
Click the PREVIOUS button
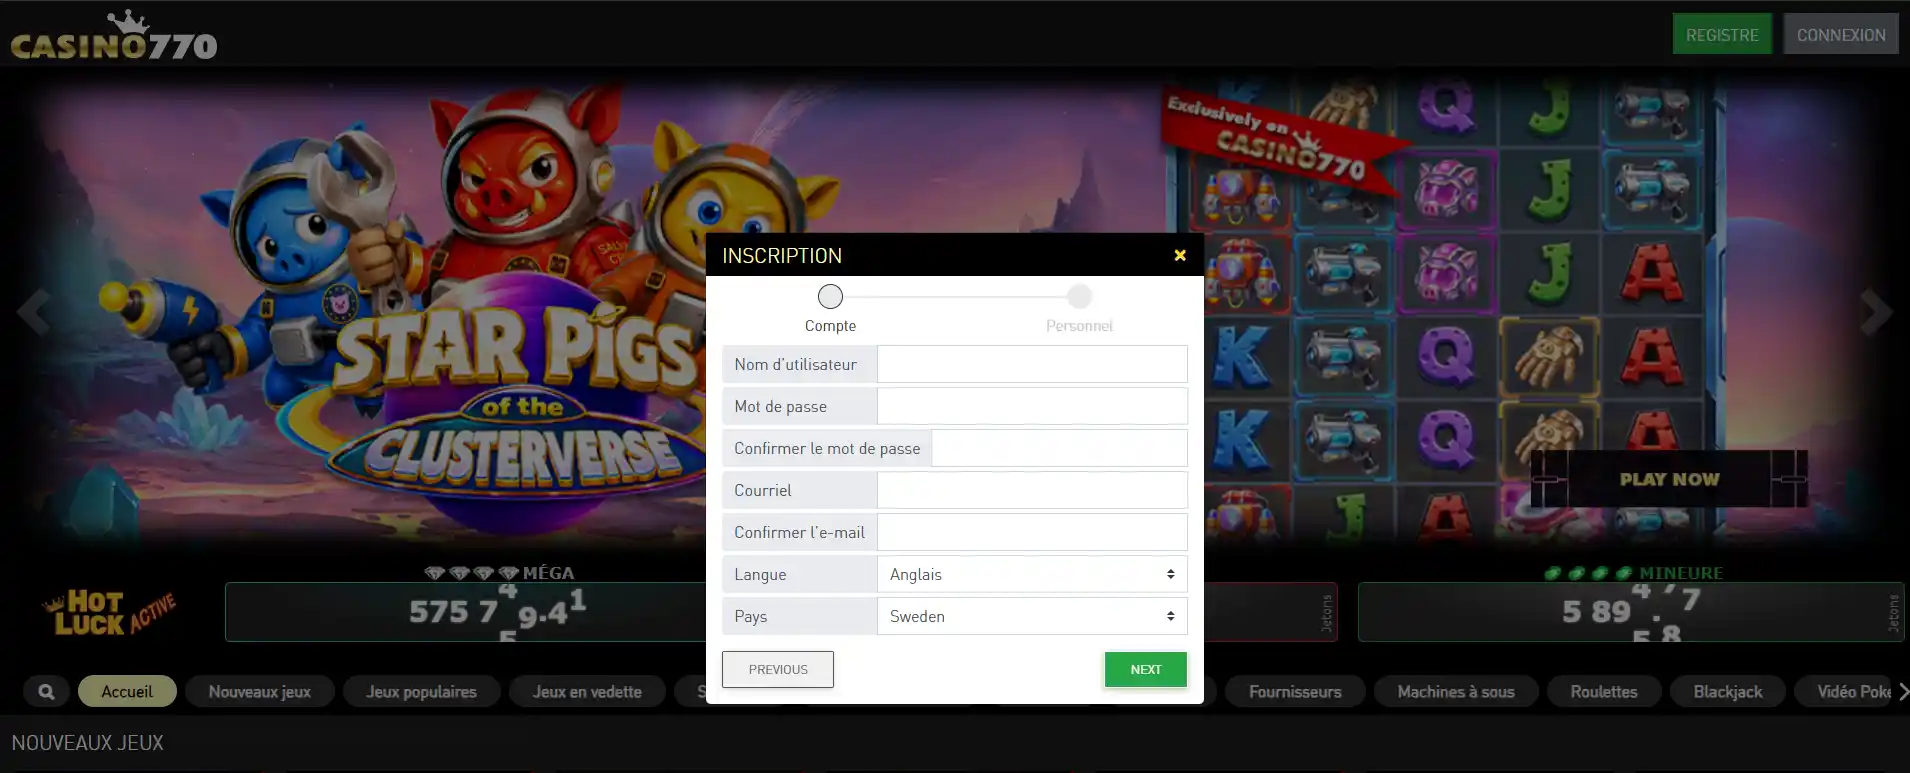[x=778, y=669]
